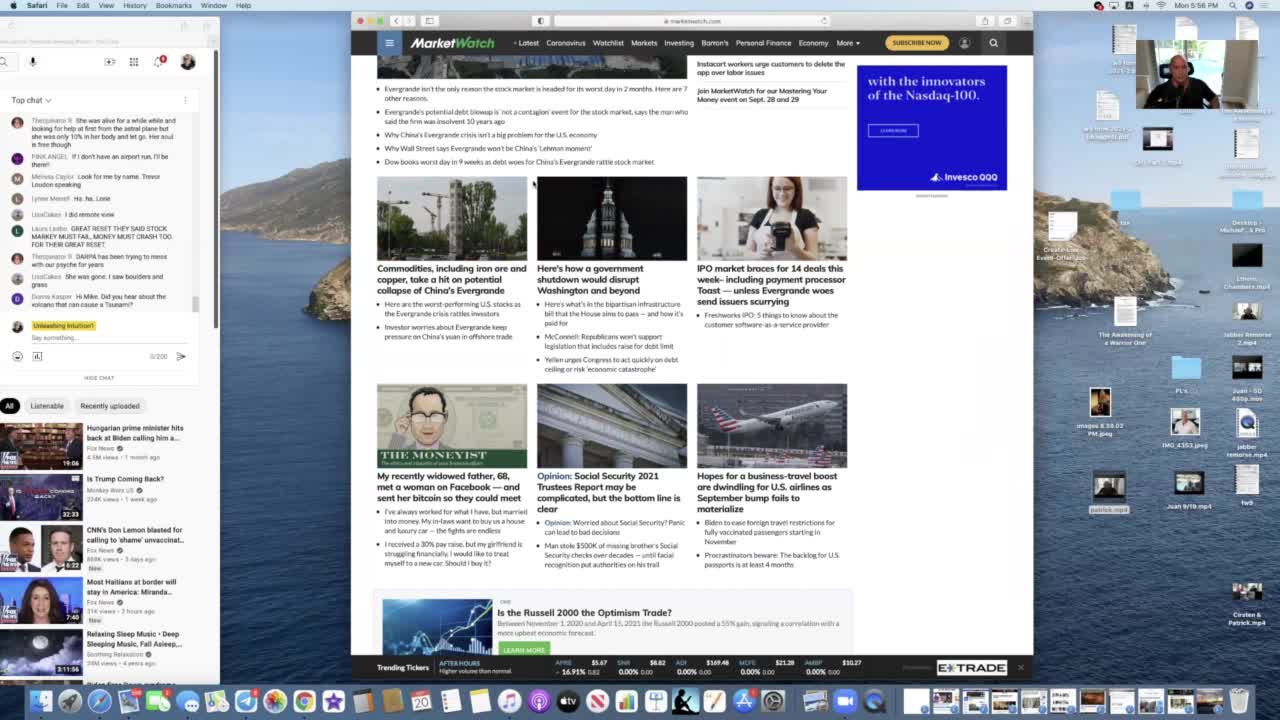Click the YouTube voice search microphone
This screenshot has height=720, width=1280.
tap(32, 62)
